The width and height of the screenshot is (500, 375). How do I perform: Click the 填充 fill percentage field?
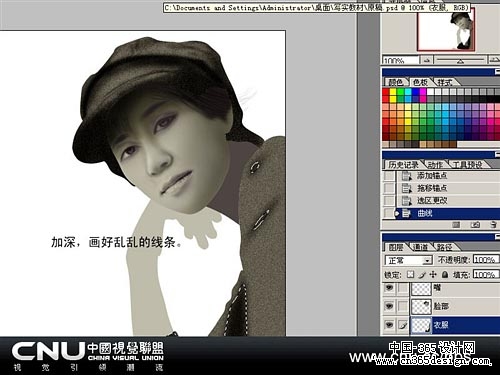(x=486, y=274)
